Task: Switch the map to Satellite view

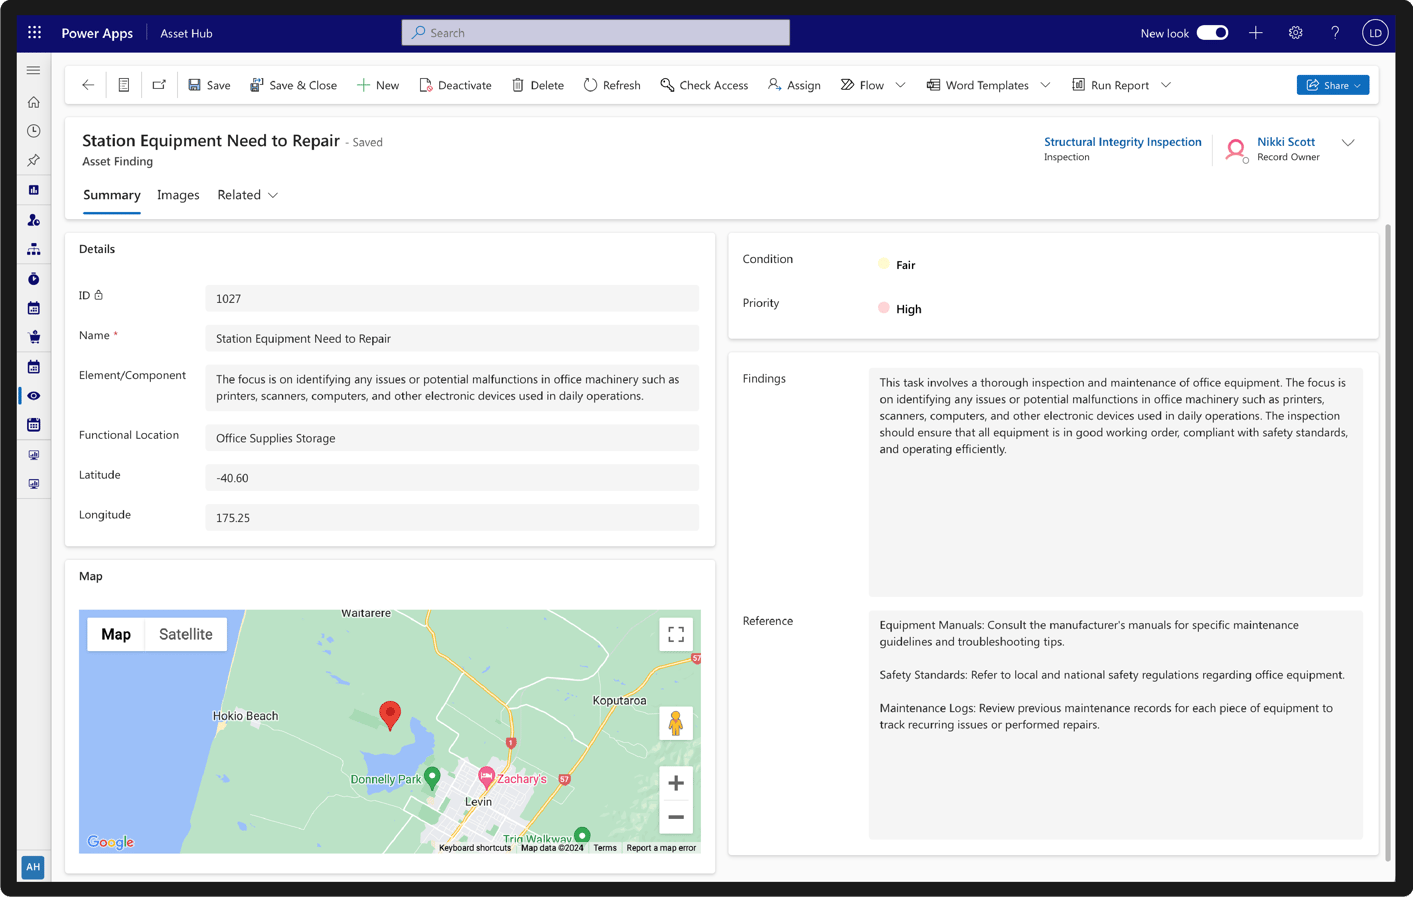Action: (186, 634)
